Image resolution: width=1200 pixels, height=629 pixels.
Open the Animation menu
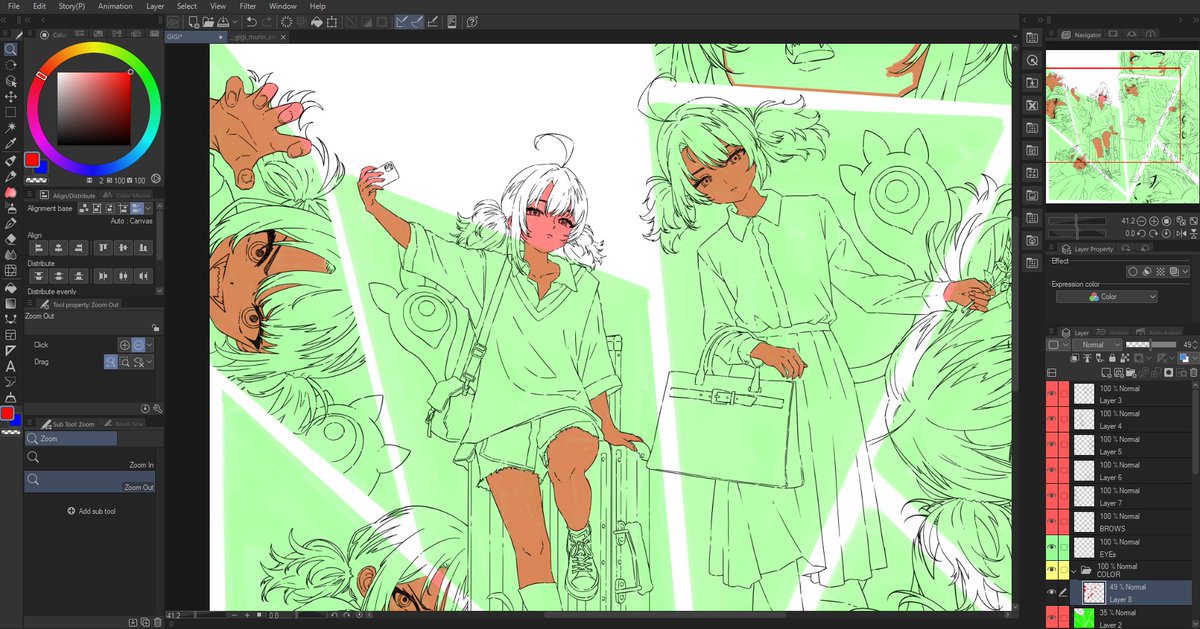[115, 6]
